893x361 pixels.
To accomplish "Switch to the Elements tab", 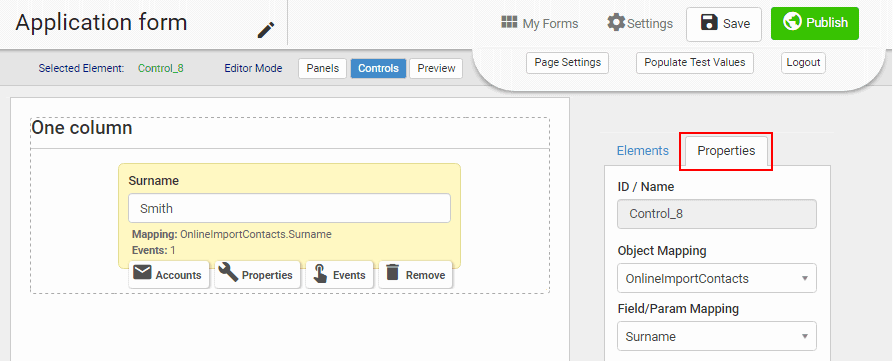I will pyautogui.click(x=642, y=150).
